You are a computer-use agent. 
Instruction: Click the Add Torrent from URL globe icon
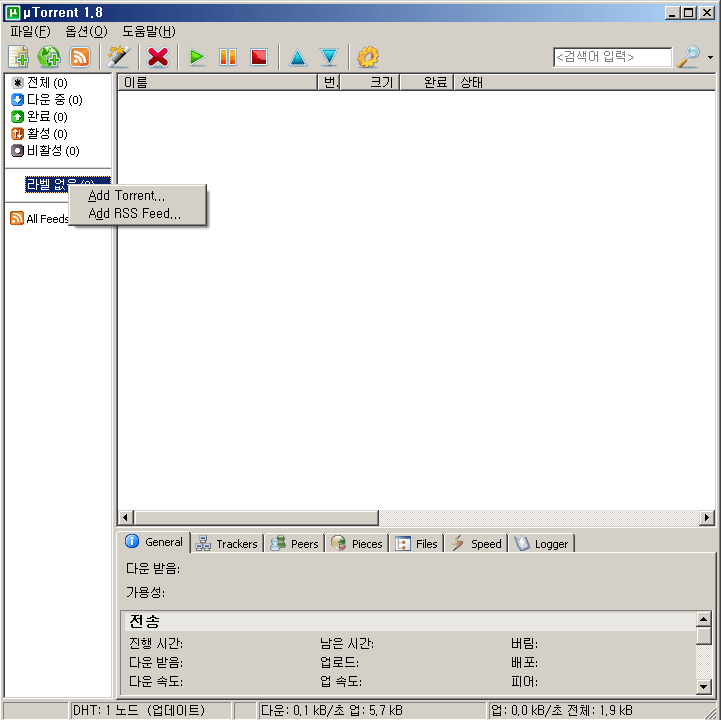pos(49,57)
